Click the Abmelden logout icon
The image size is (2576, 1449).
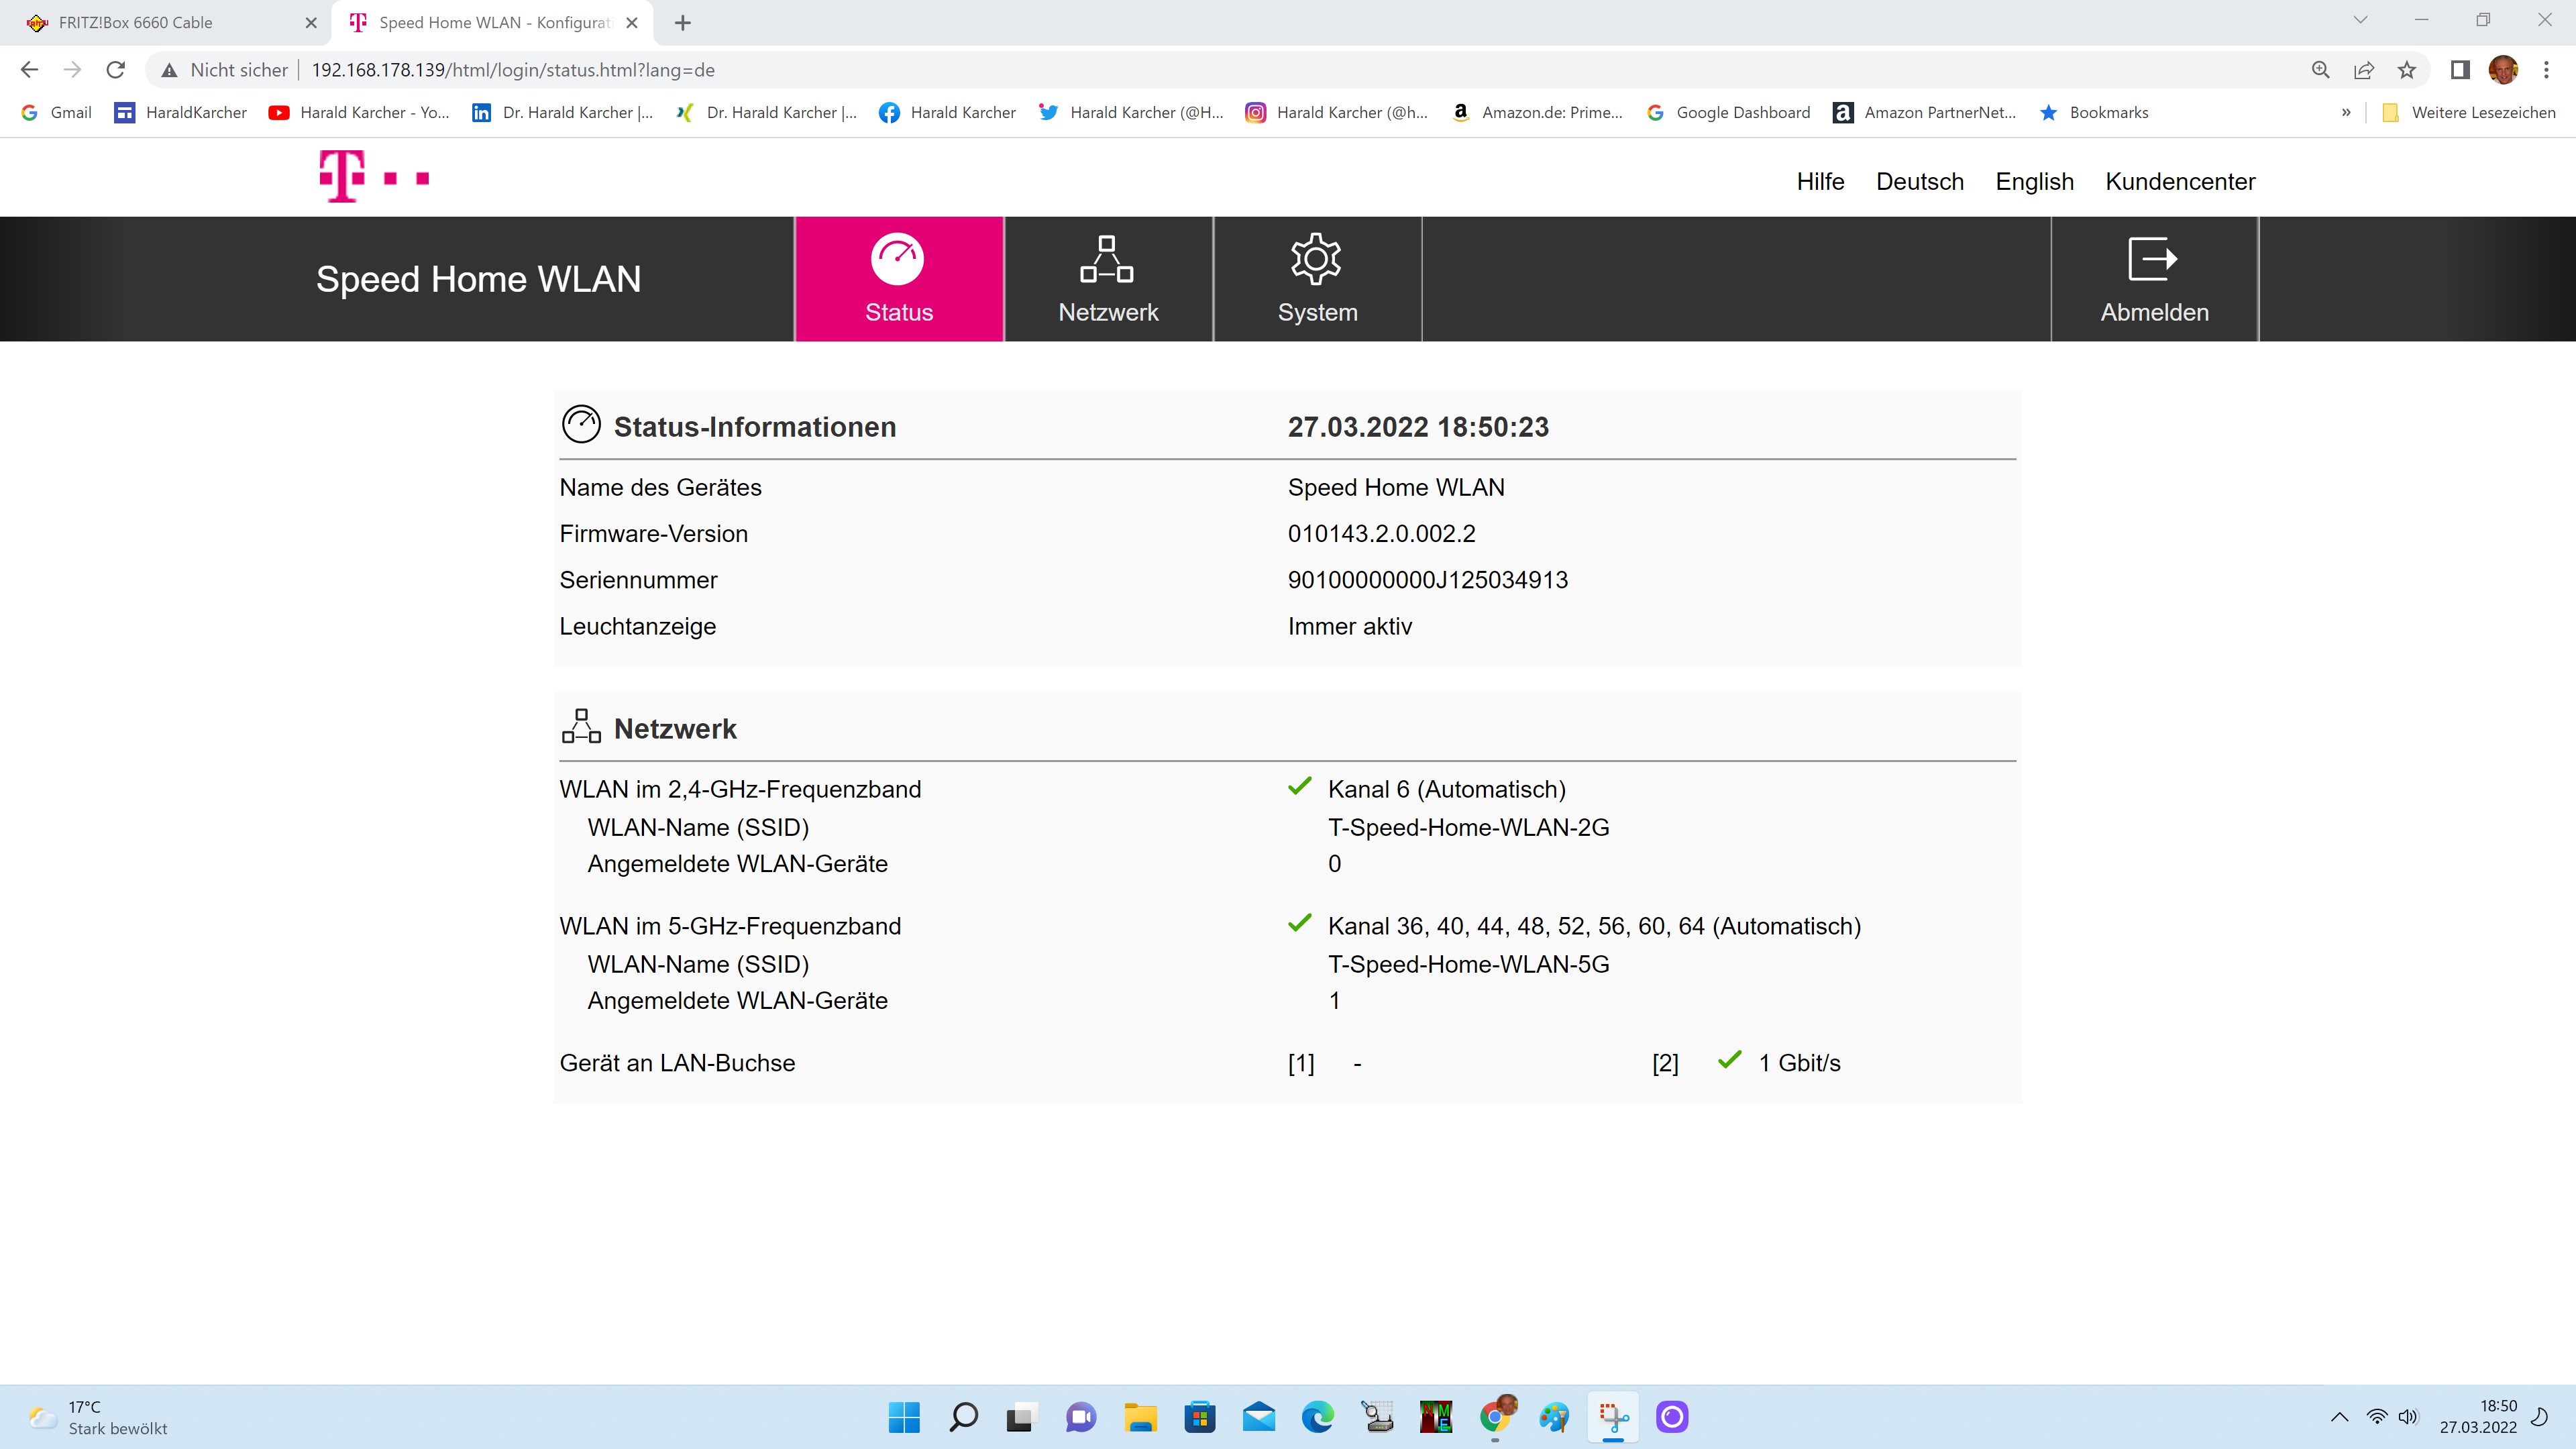2153,260
